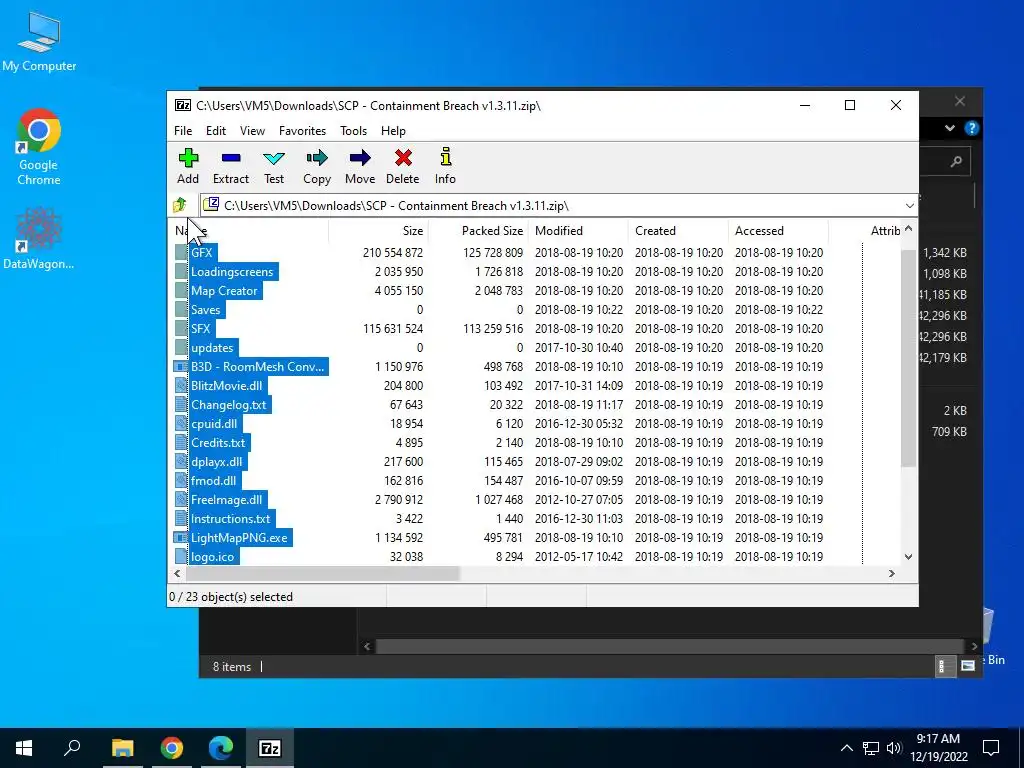
Task: Open File Explorer from taskbar
Action: tap(122, 748)
